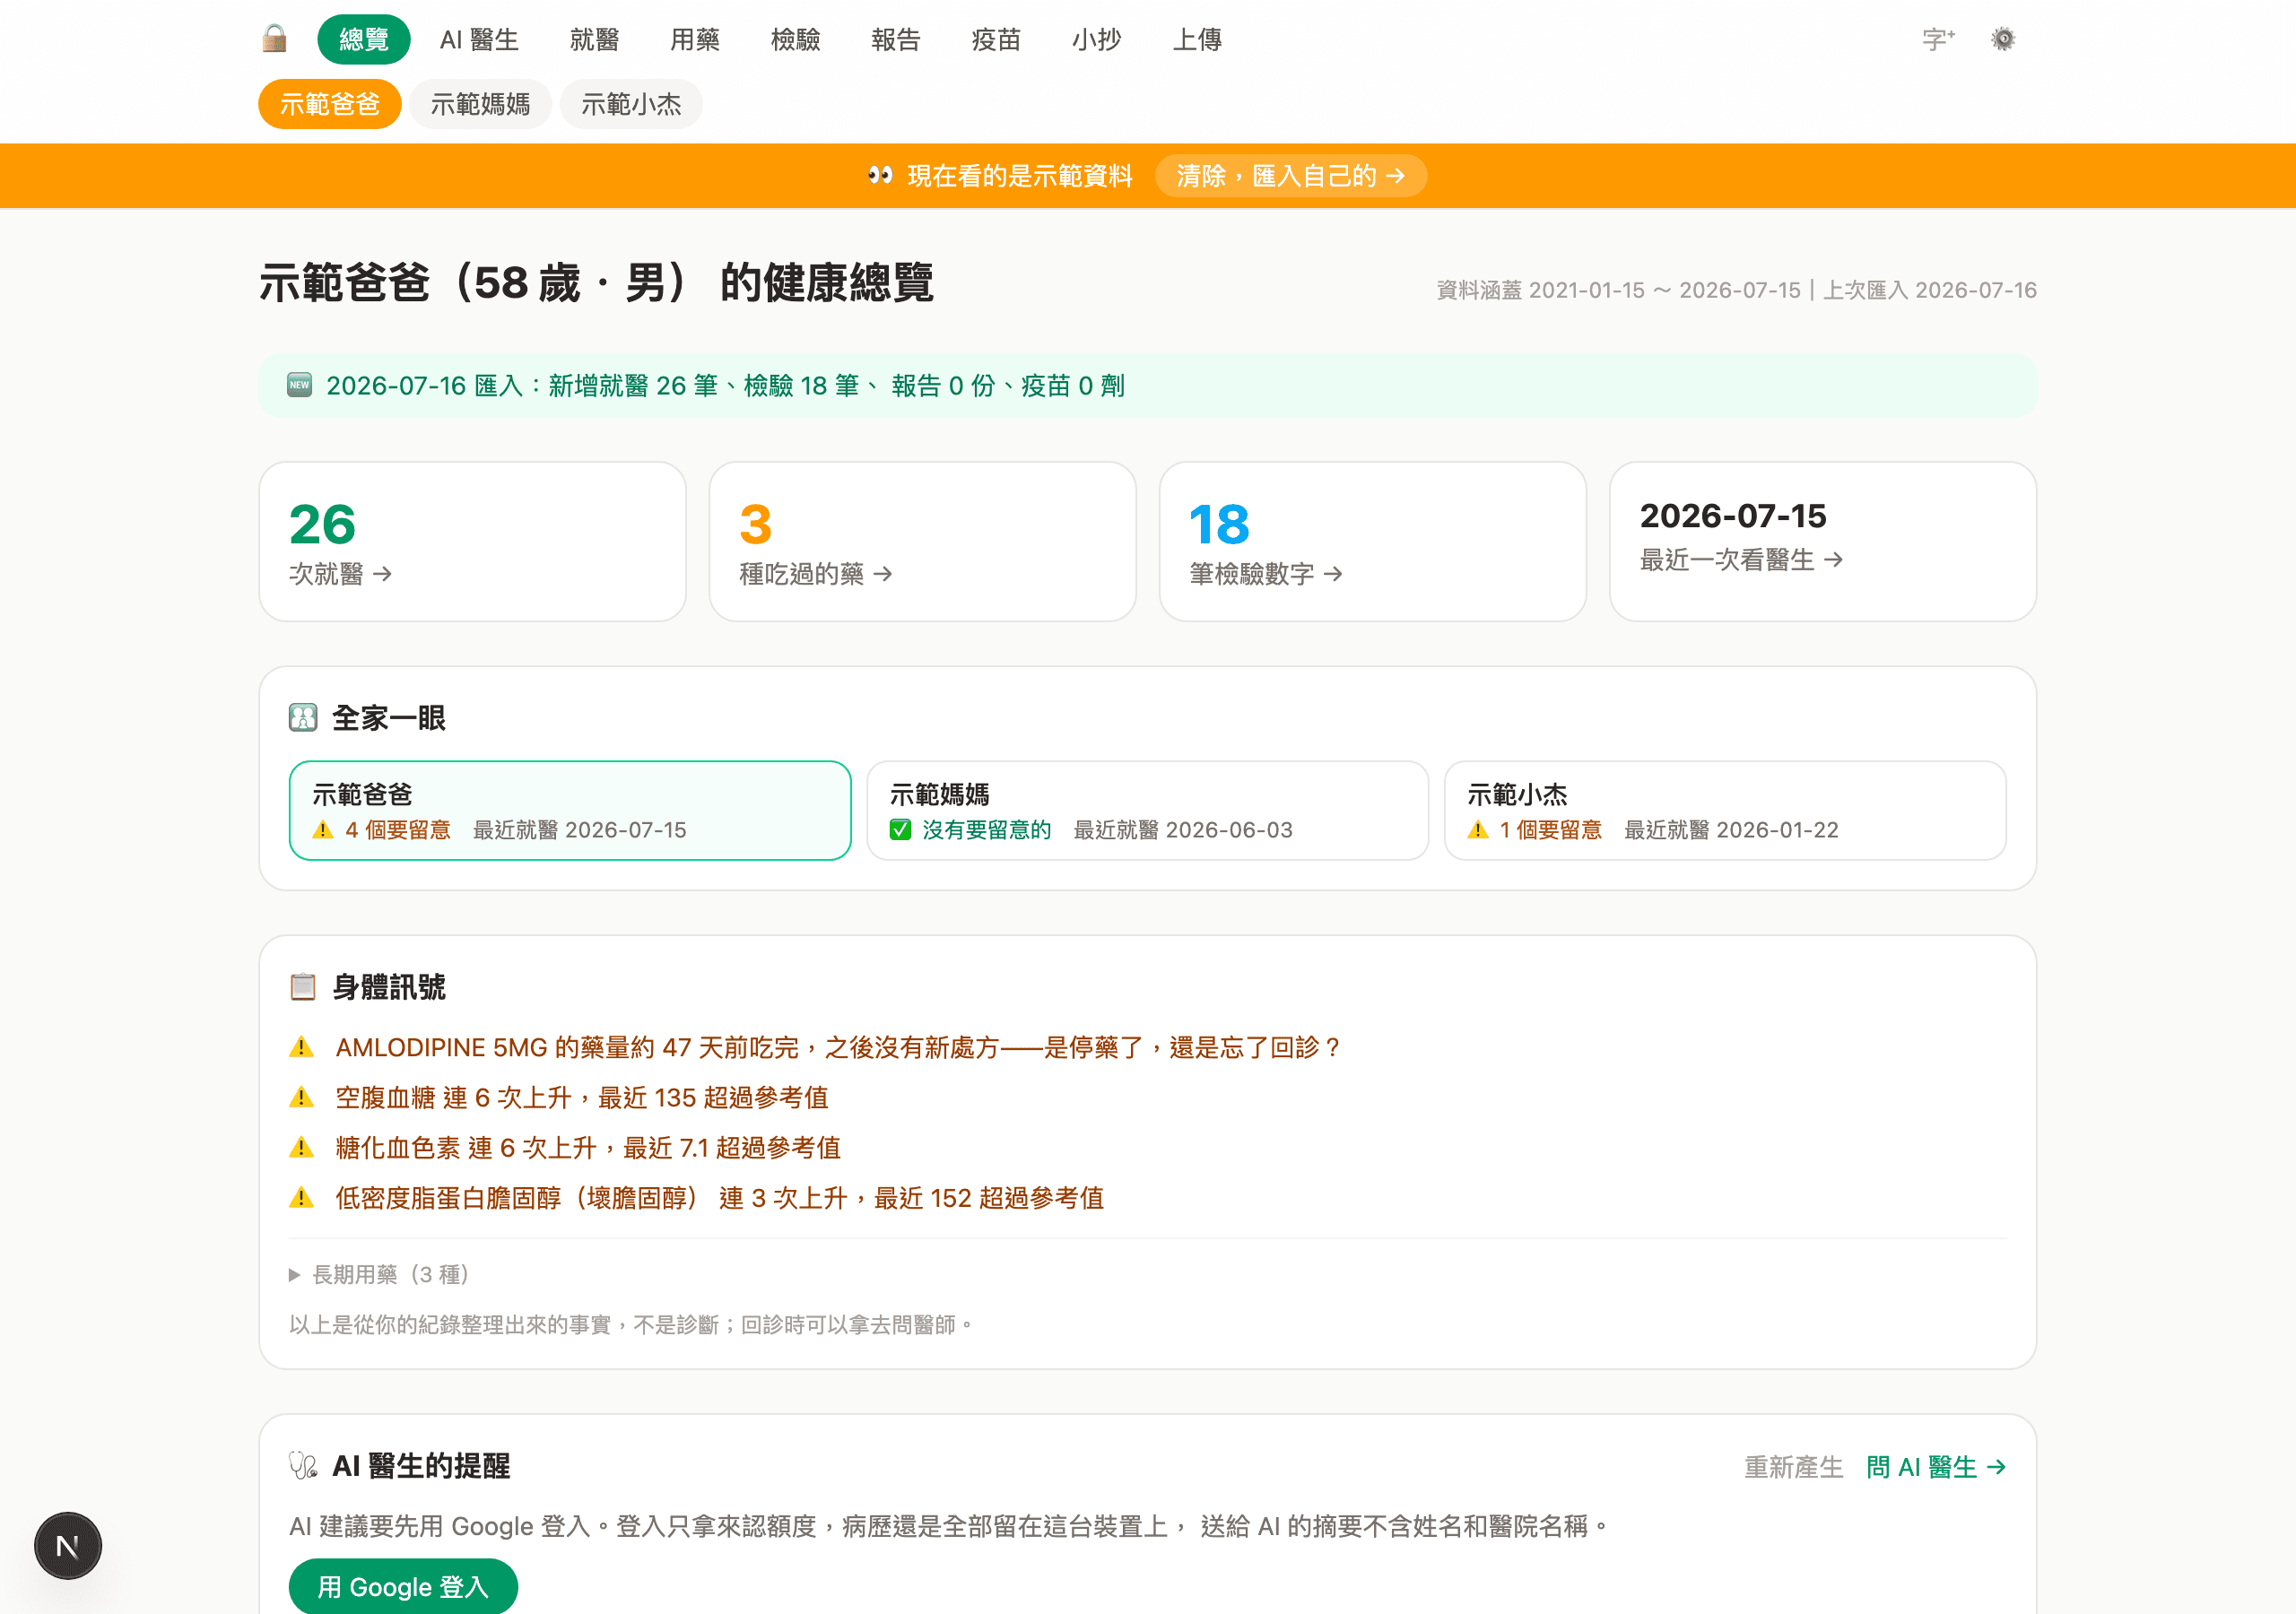Click the warning icon beside AMLODIPINE 5MG alert
2296x1614 pixels.
point(301,1047)
